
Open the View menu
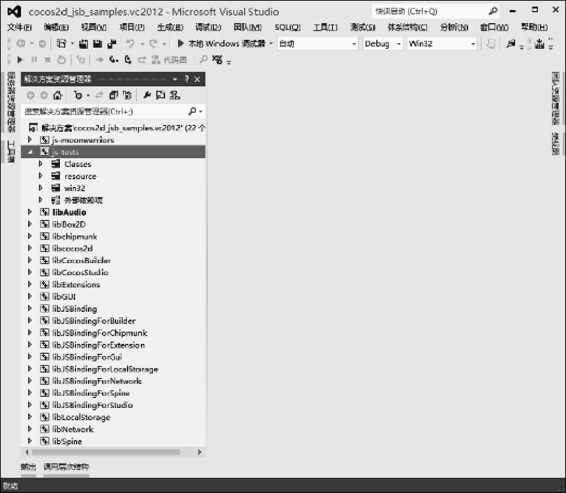click(94, 27)
